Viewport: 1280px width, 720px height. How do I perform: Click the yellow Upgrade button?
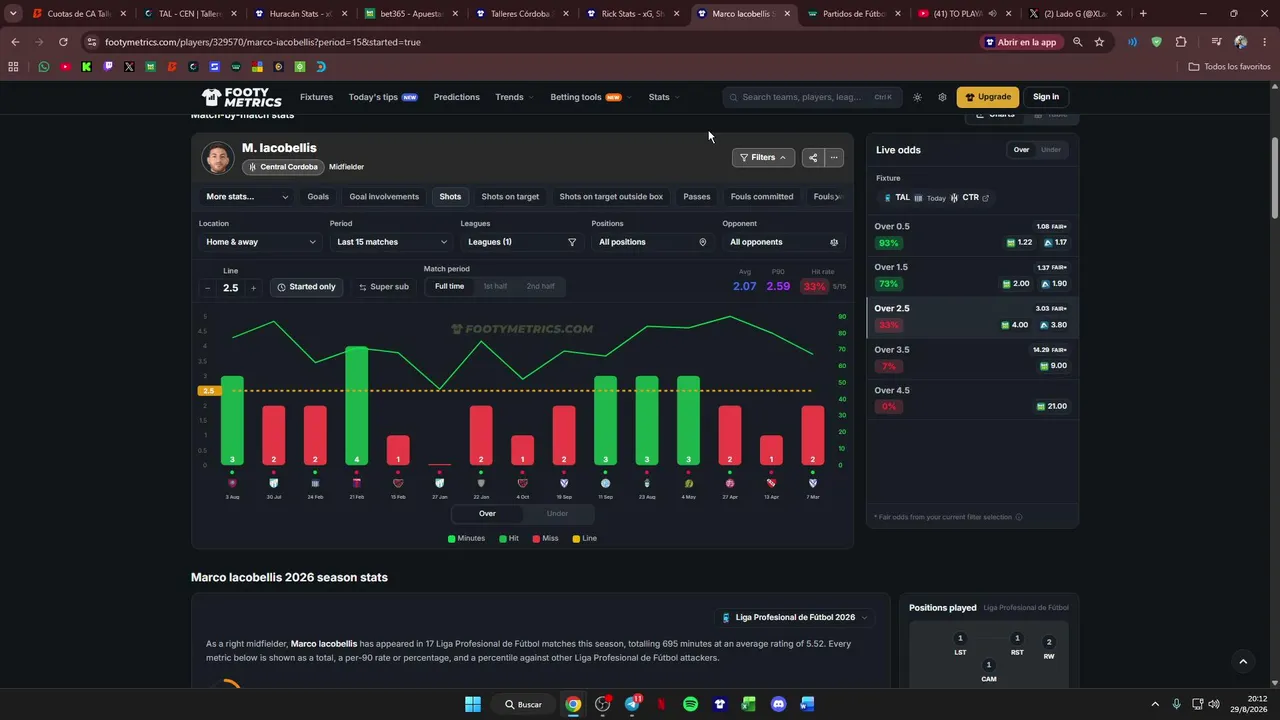pos(988,97)
